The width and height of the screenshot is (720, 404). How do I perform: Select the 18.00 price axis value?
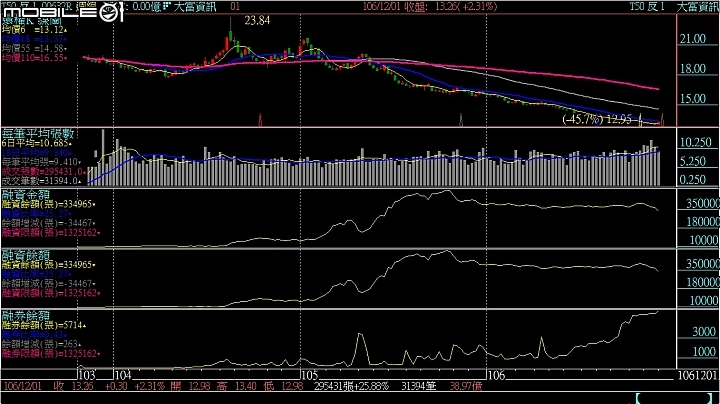pos(692,69)
